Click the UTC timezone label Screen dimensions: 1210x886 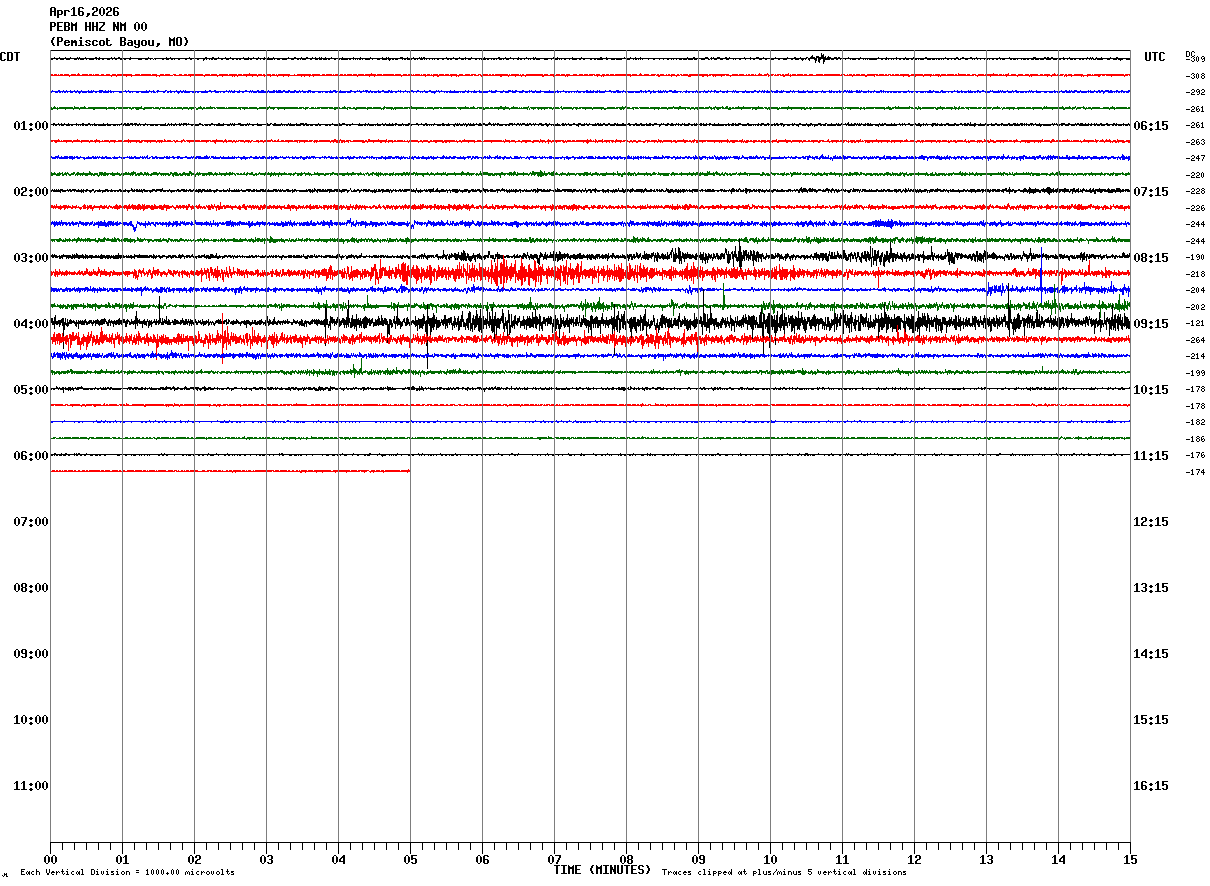1155,57
